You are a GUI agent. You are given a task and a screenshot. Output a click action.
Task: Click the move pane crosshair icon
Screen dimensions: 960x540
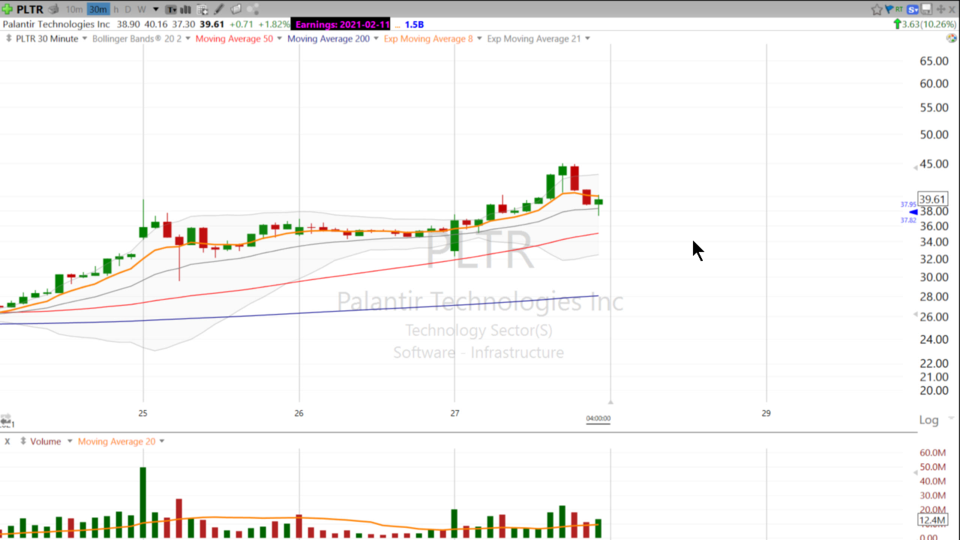(941, 9)
